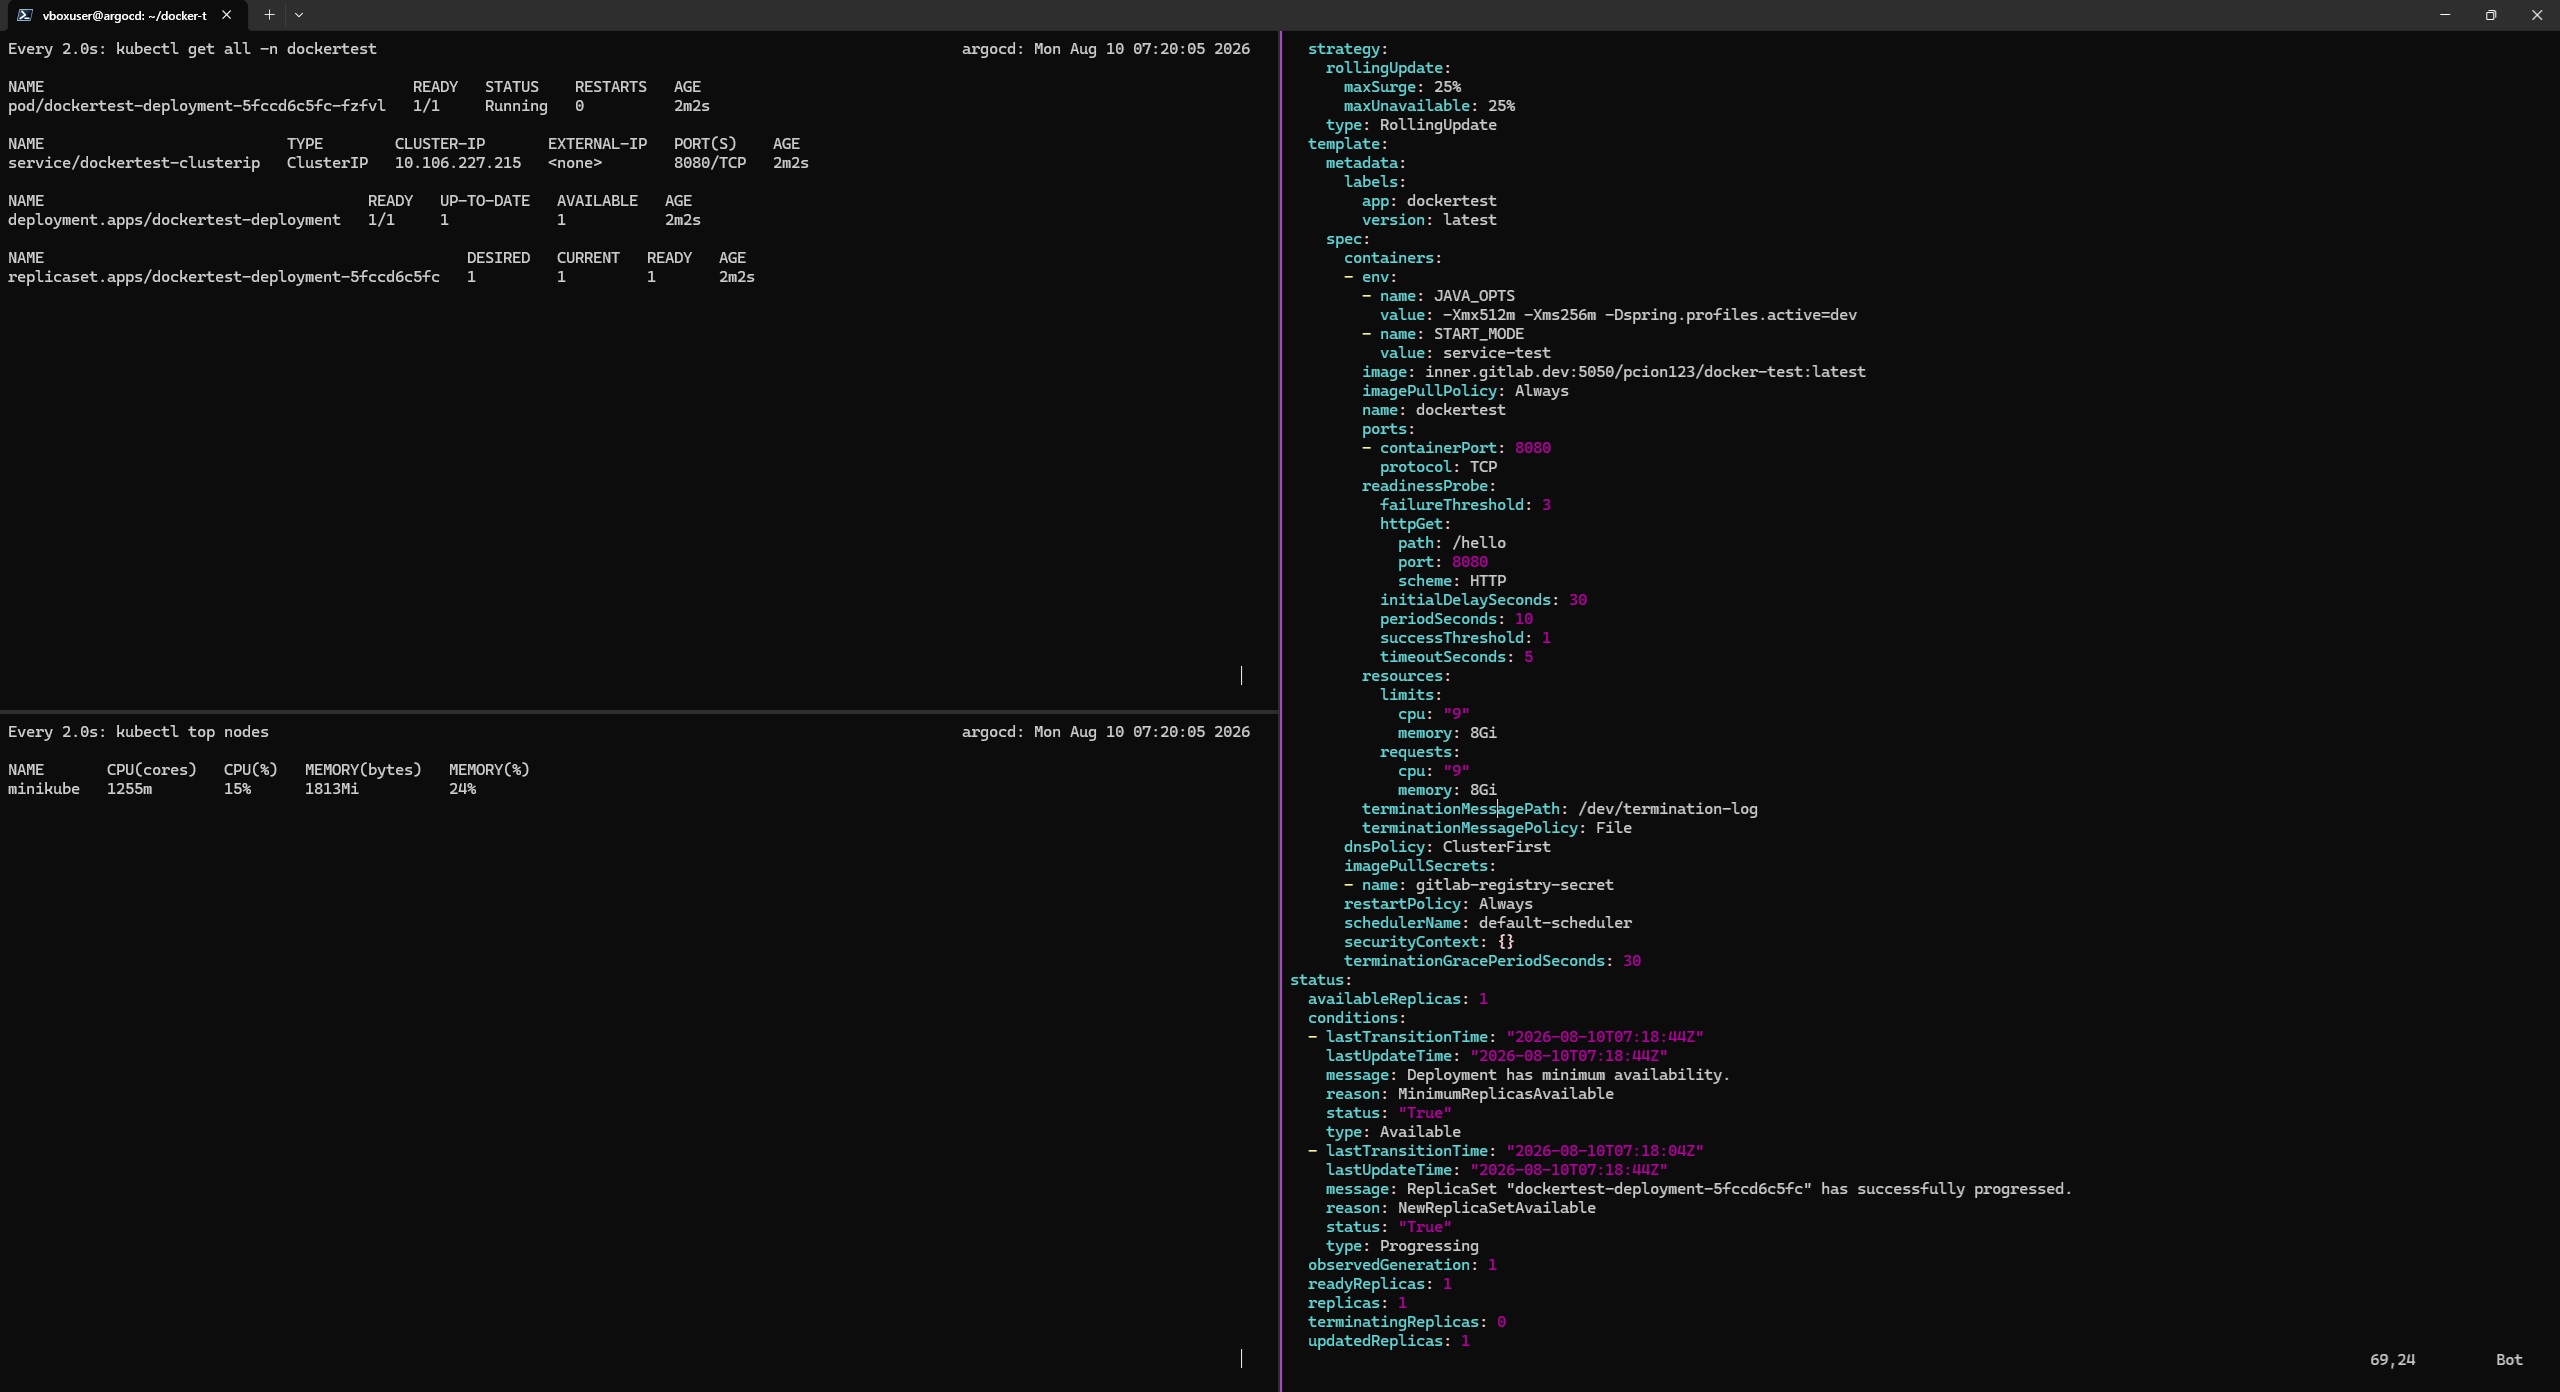Click the minikube node name
Viewport: 2560px width, 1392px height.
[44, 789]
